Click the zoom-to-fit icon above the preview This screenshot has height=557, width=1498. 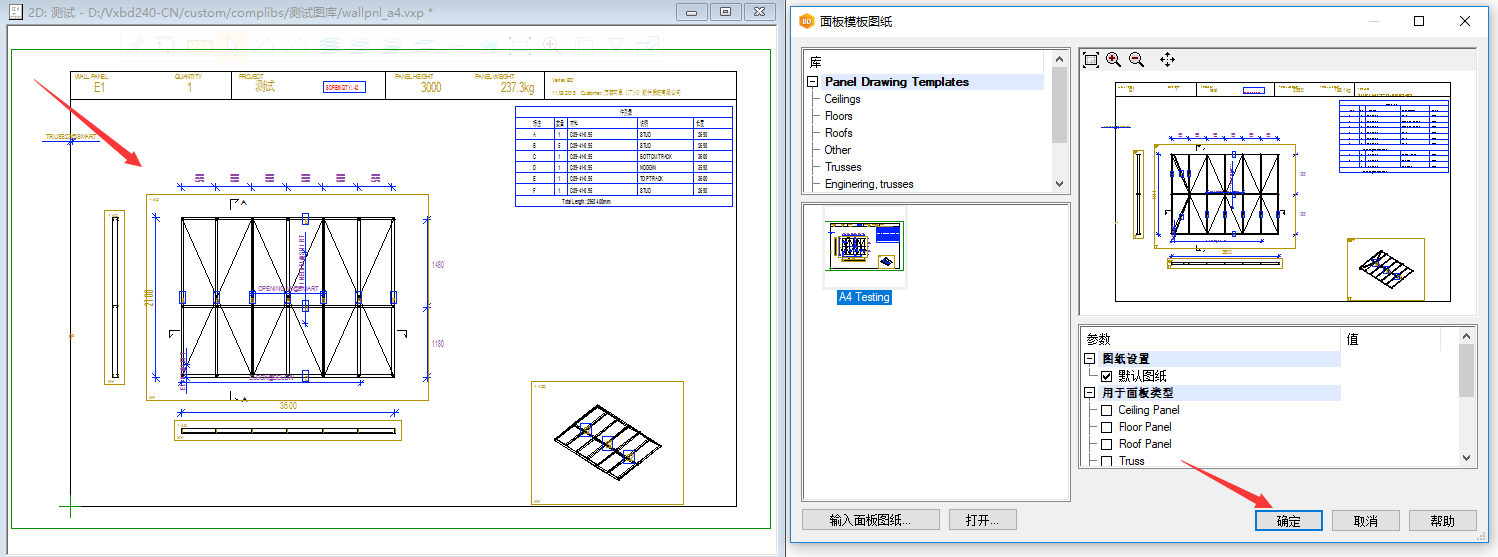pos(1091,60)
